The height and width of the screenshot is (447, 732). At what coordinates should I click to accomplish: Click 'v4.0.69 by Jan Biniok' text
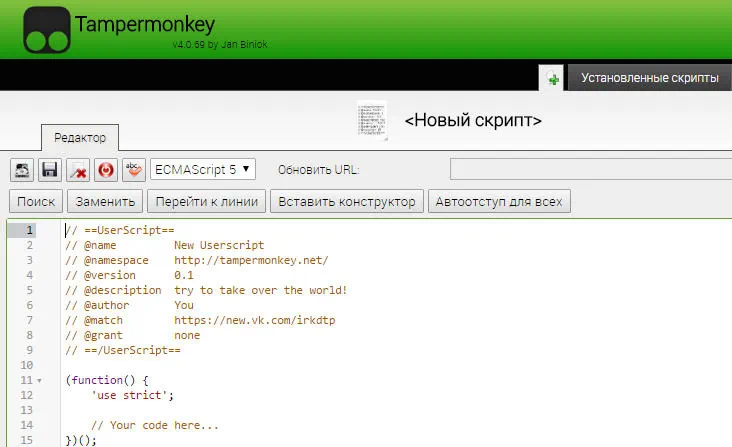point(220,44)
